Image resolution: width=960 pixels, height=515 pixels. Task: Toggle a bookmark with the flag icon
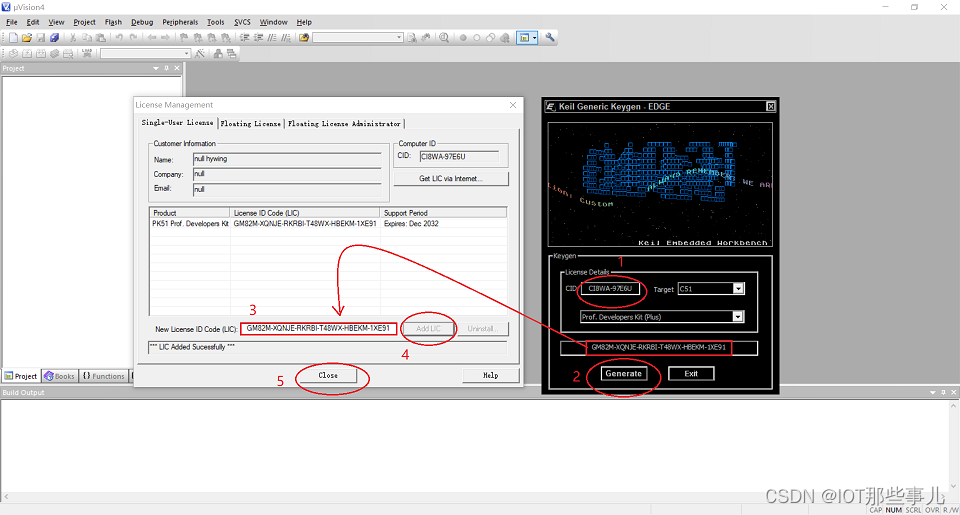pos(184,37)
